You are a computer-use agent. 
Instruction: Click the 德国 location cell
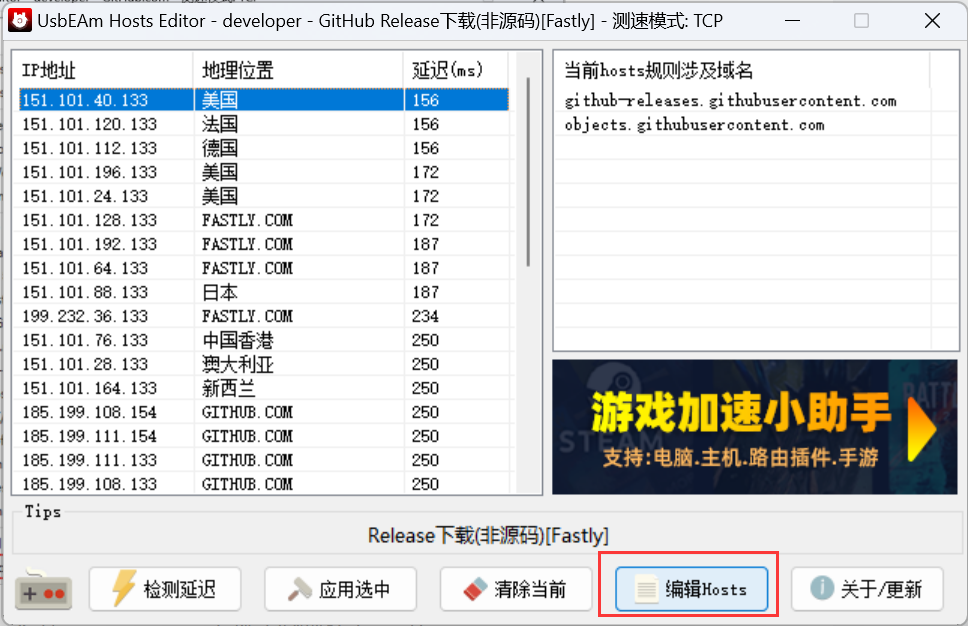point(220,148)
